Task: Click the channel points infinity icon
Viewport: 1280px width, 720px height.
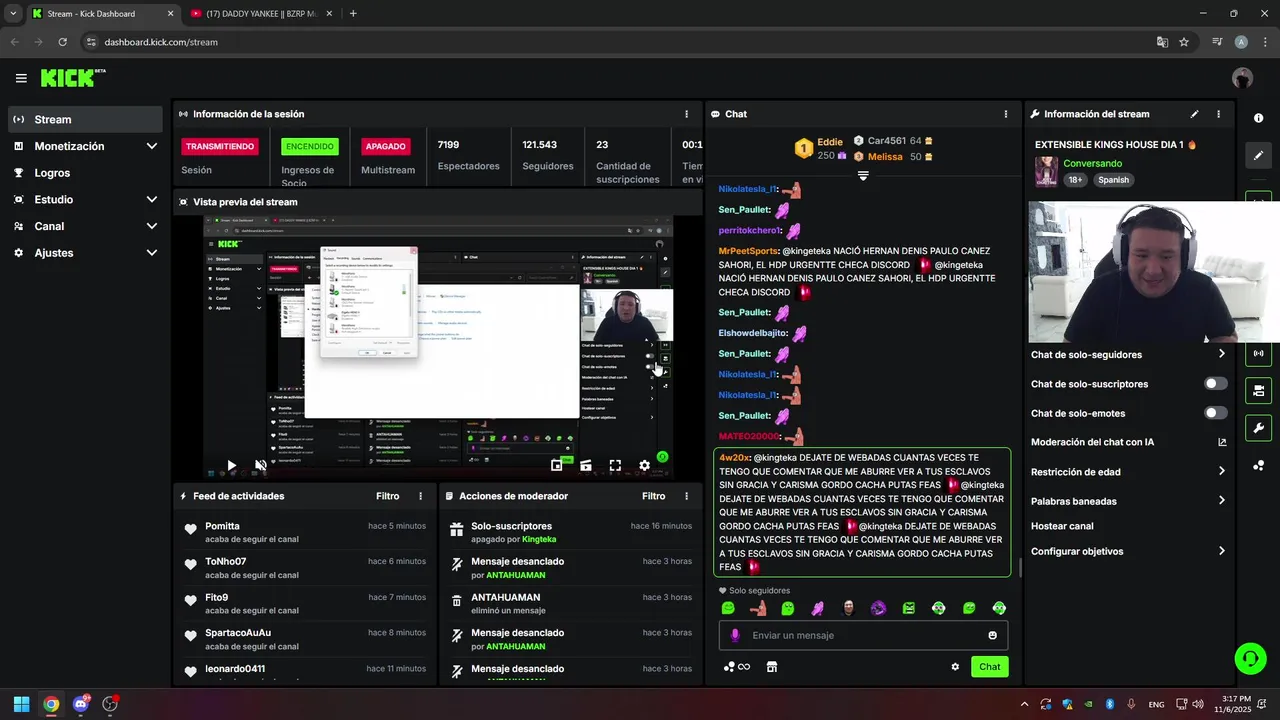Action: coord(737,667)
